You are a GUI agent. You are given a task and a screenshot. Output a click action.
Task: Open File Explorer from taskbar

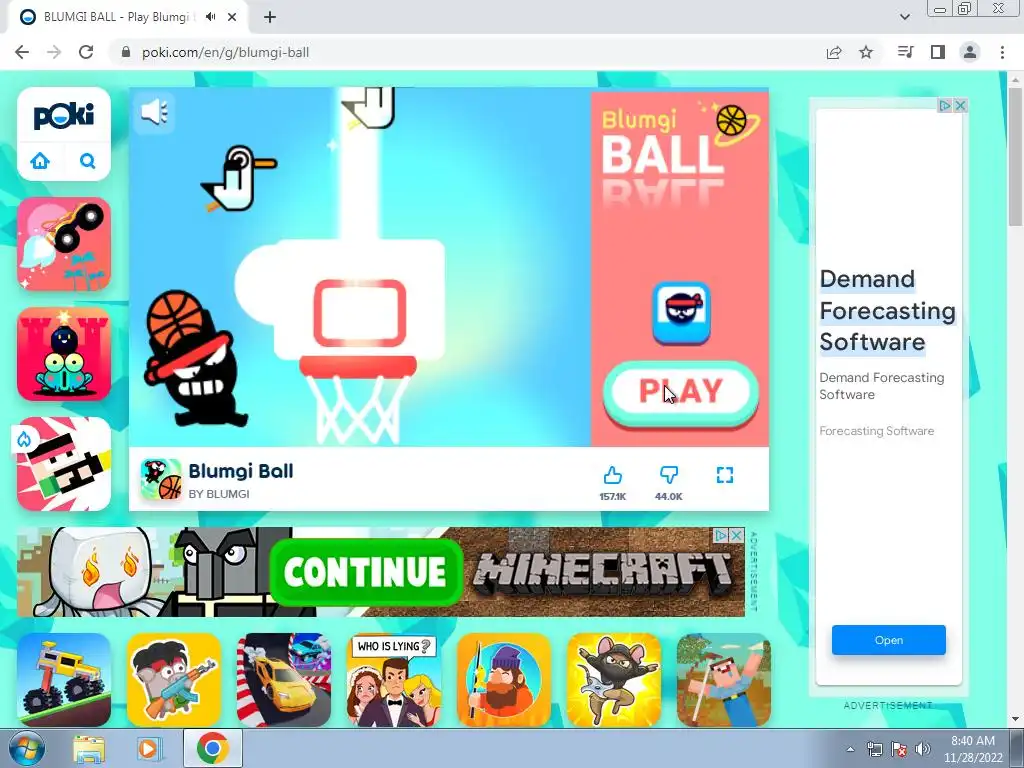89,749
